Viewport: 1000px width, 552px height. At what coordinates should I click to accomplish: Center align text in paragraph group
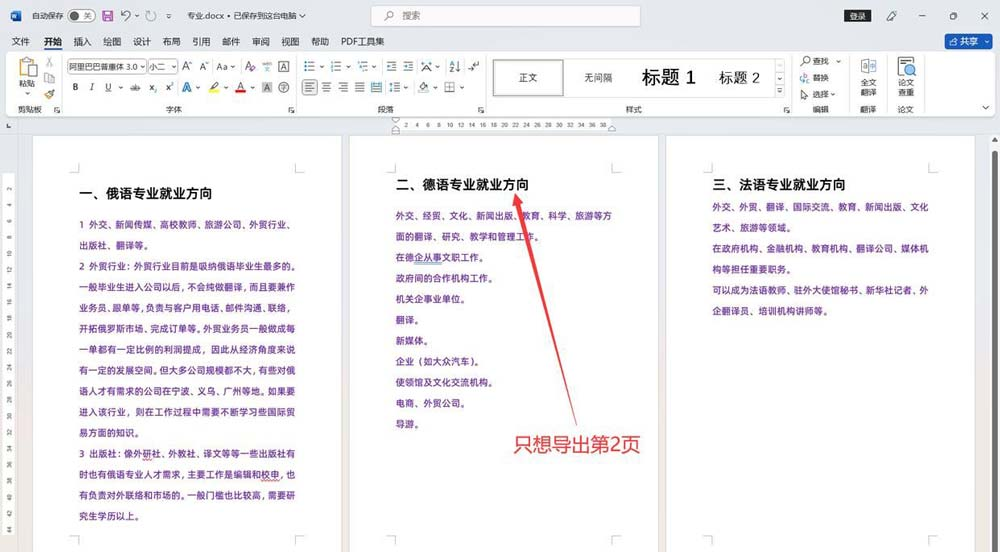[327, 87]
